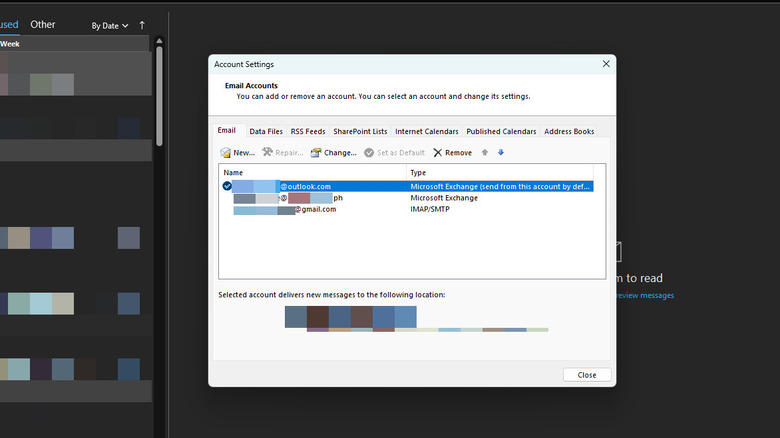Click Change... account label

[x=340, y=153]
